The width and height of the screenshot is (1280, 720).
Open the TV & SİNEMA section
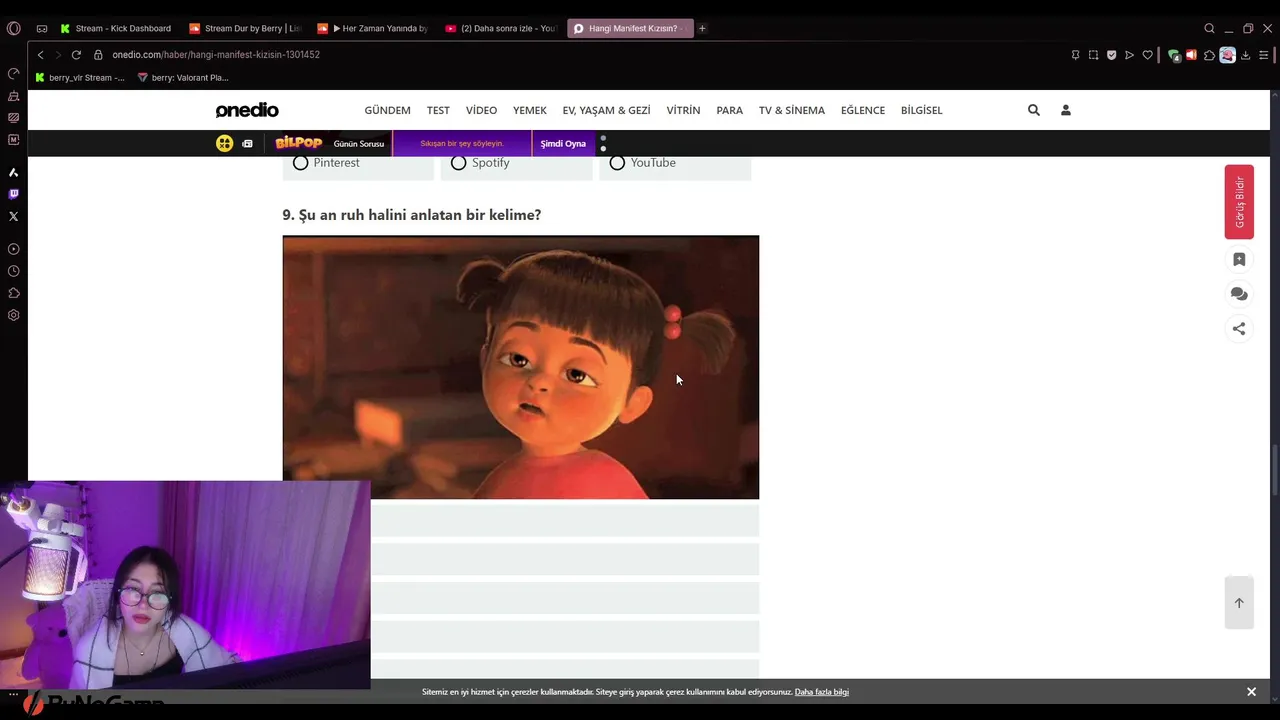(x=791, y=110)
